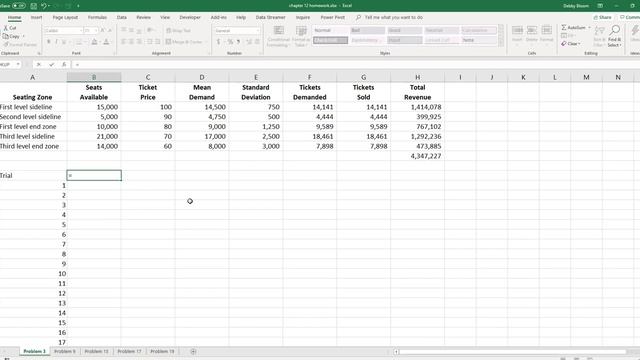
Task: Click the horizontal scrollbar left arrow
Action: pyautogui.click(x=396, y=352)
